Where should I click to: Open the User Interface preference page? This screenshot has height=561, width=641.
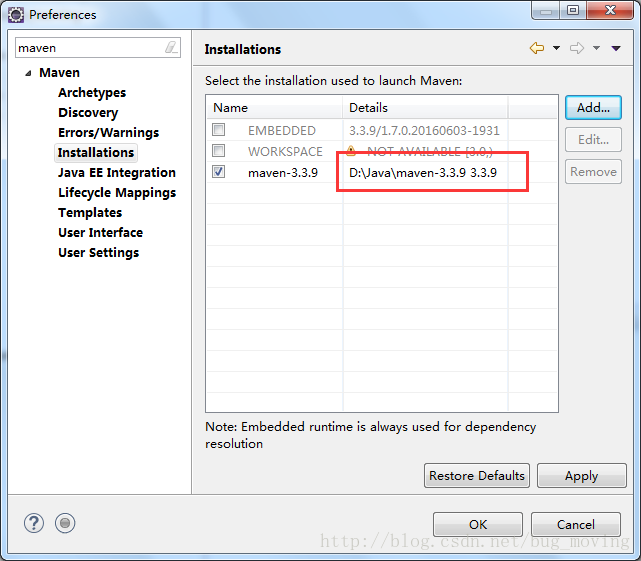101,233
